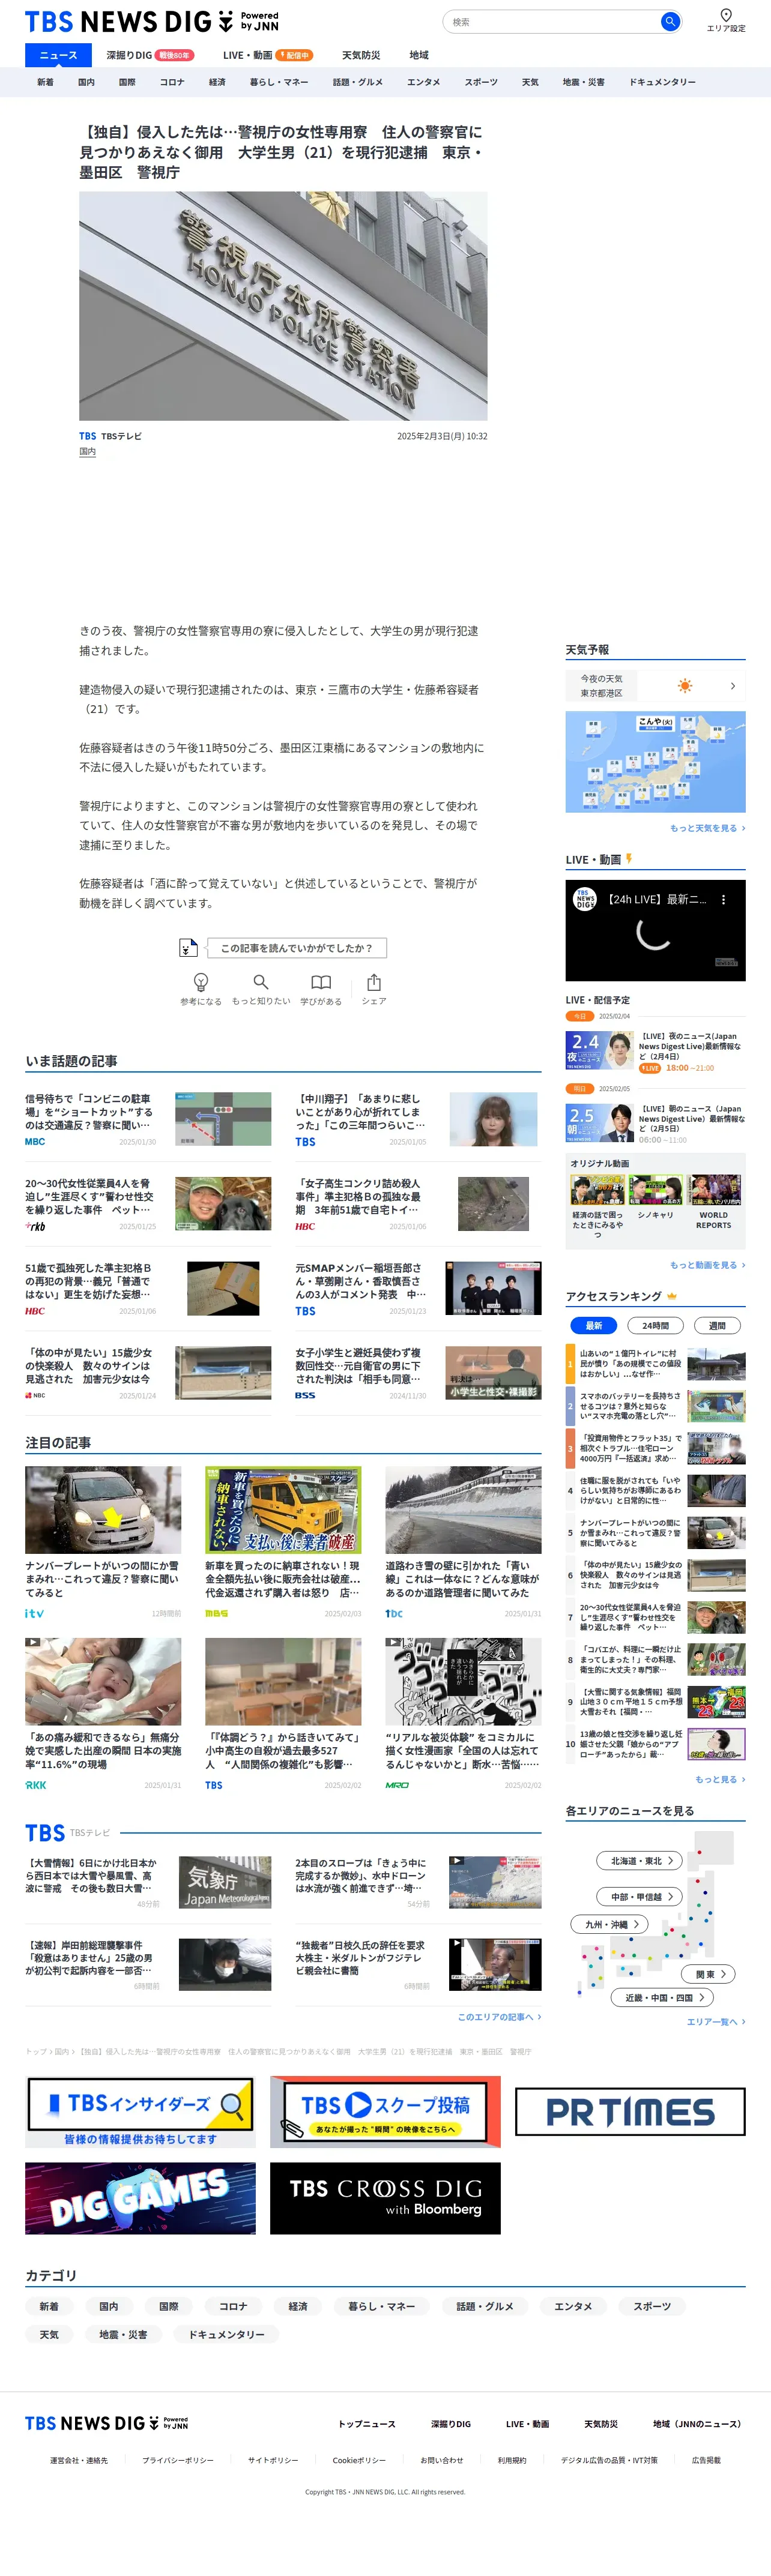
Task: Open 国内 in the category navigation bar
Action: click(86, 82)
